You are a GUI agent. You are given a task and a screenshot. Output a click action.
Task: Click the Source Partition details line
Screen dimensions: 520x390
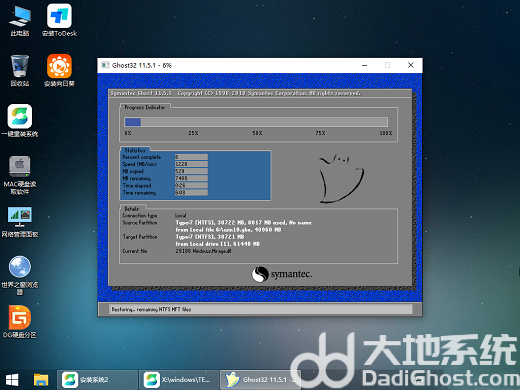(243, 223)
